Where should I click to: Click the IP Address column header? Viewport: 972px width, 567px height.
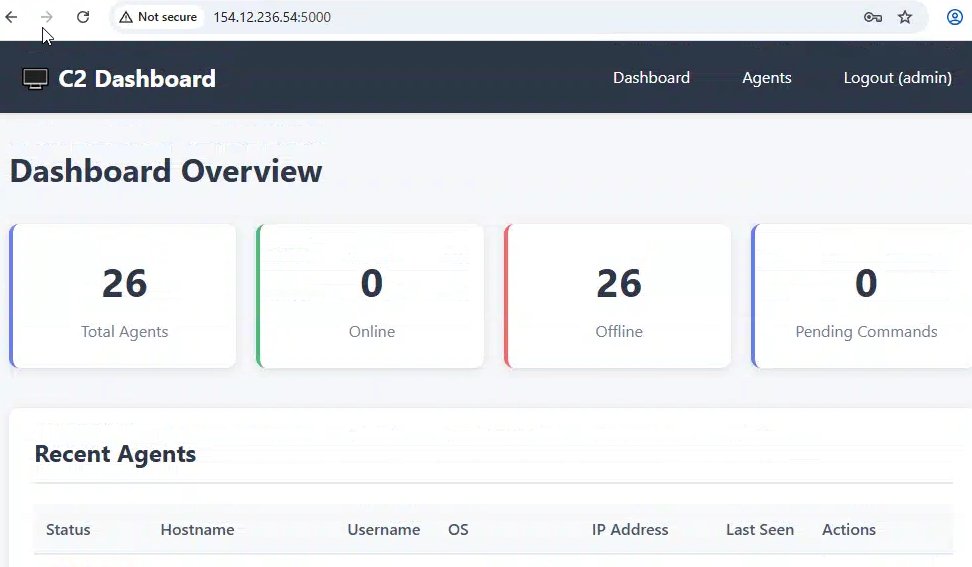pos(630,530)
